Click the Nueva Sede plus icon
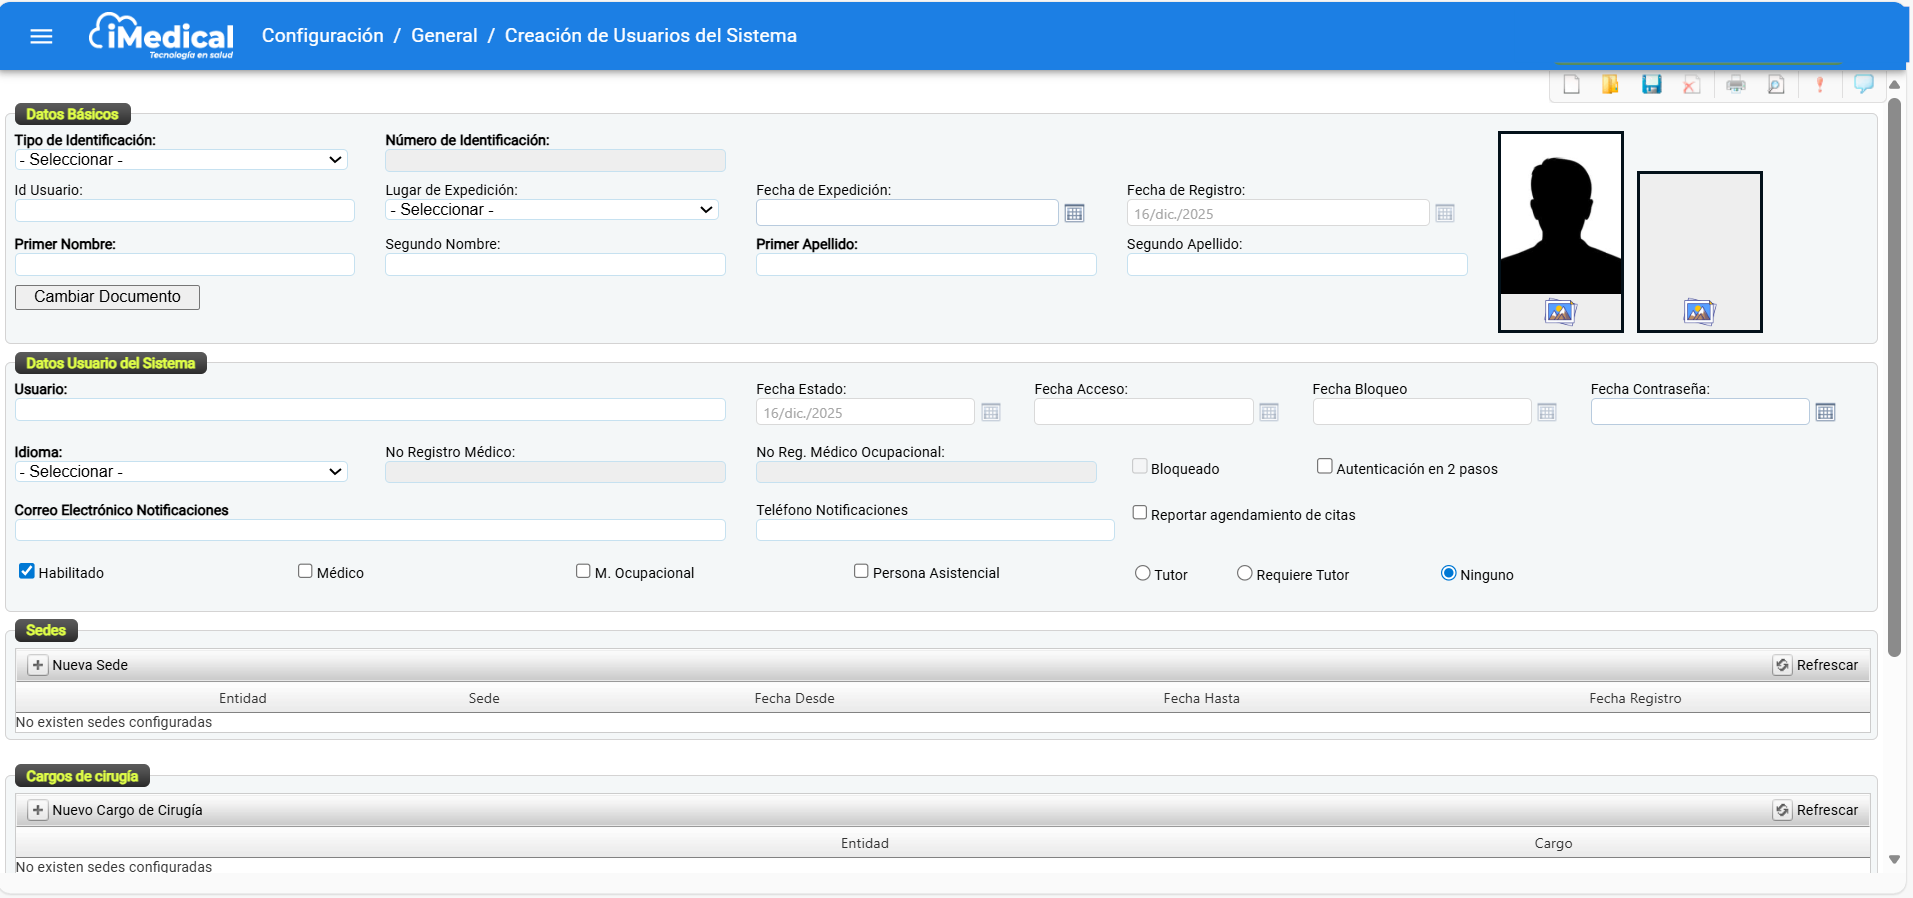 click(37, 665)
